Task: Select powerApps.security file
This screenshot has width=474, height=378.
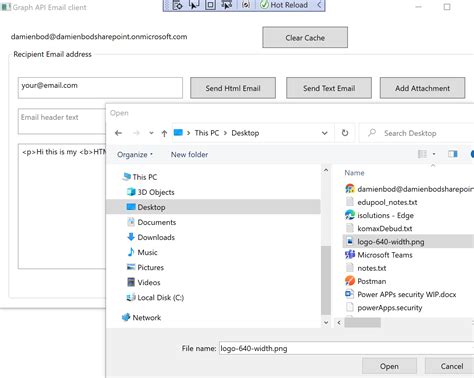Action: point(384,307)
